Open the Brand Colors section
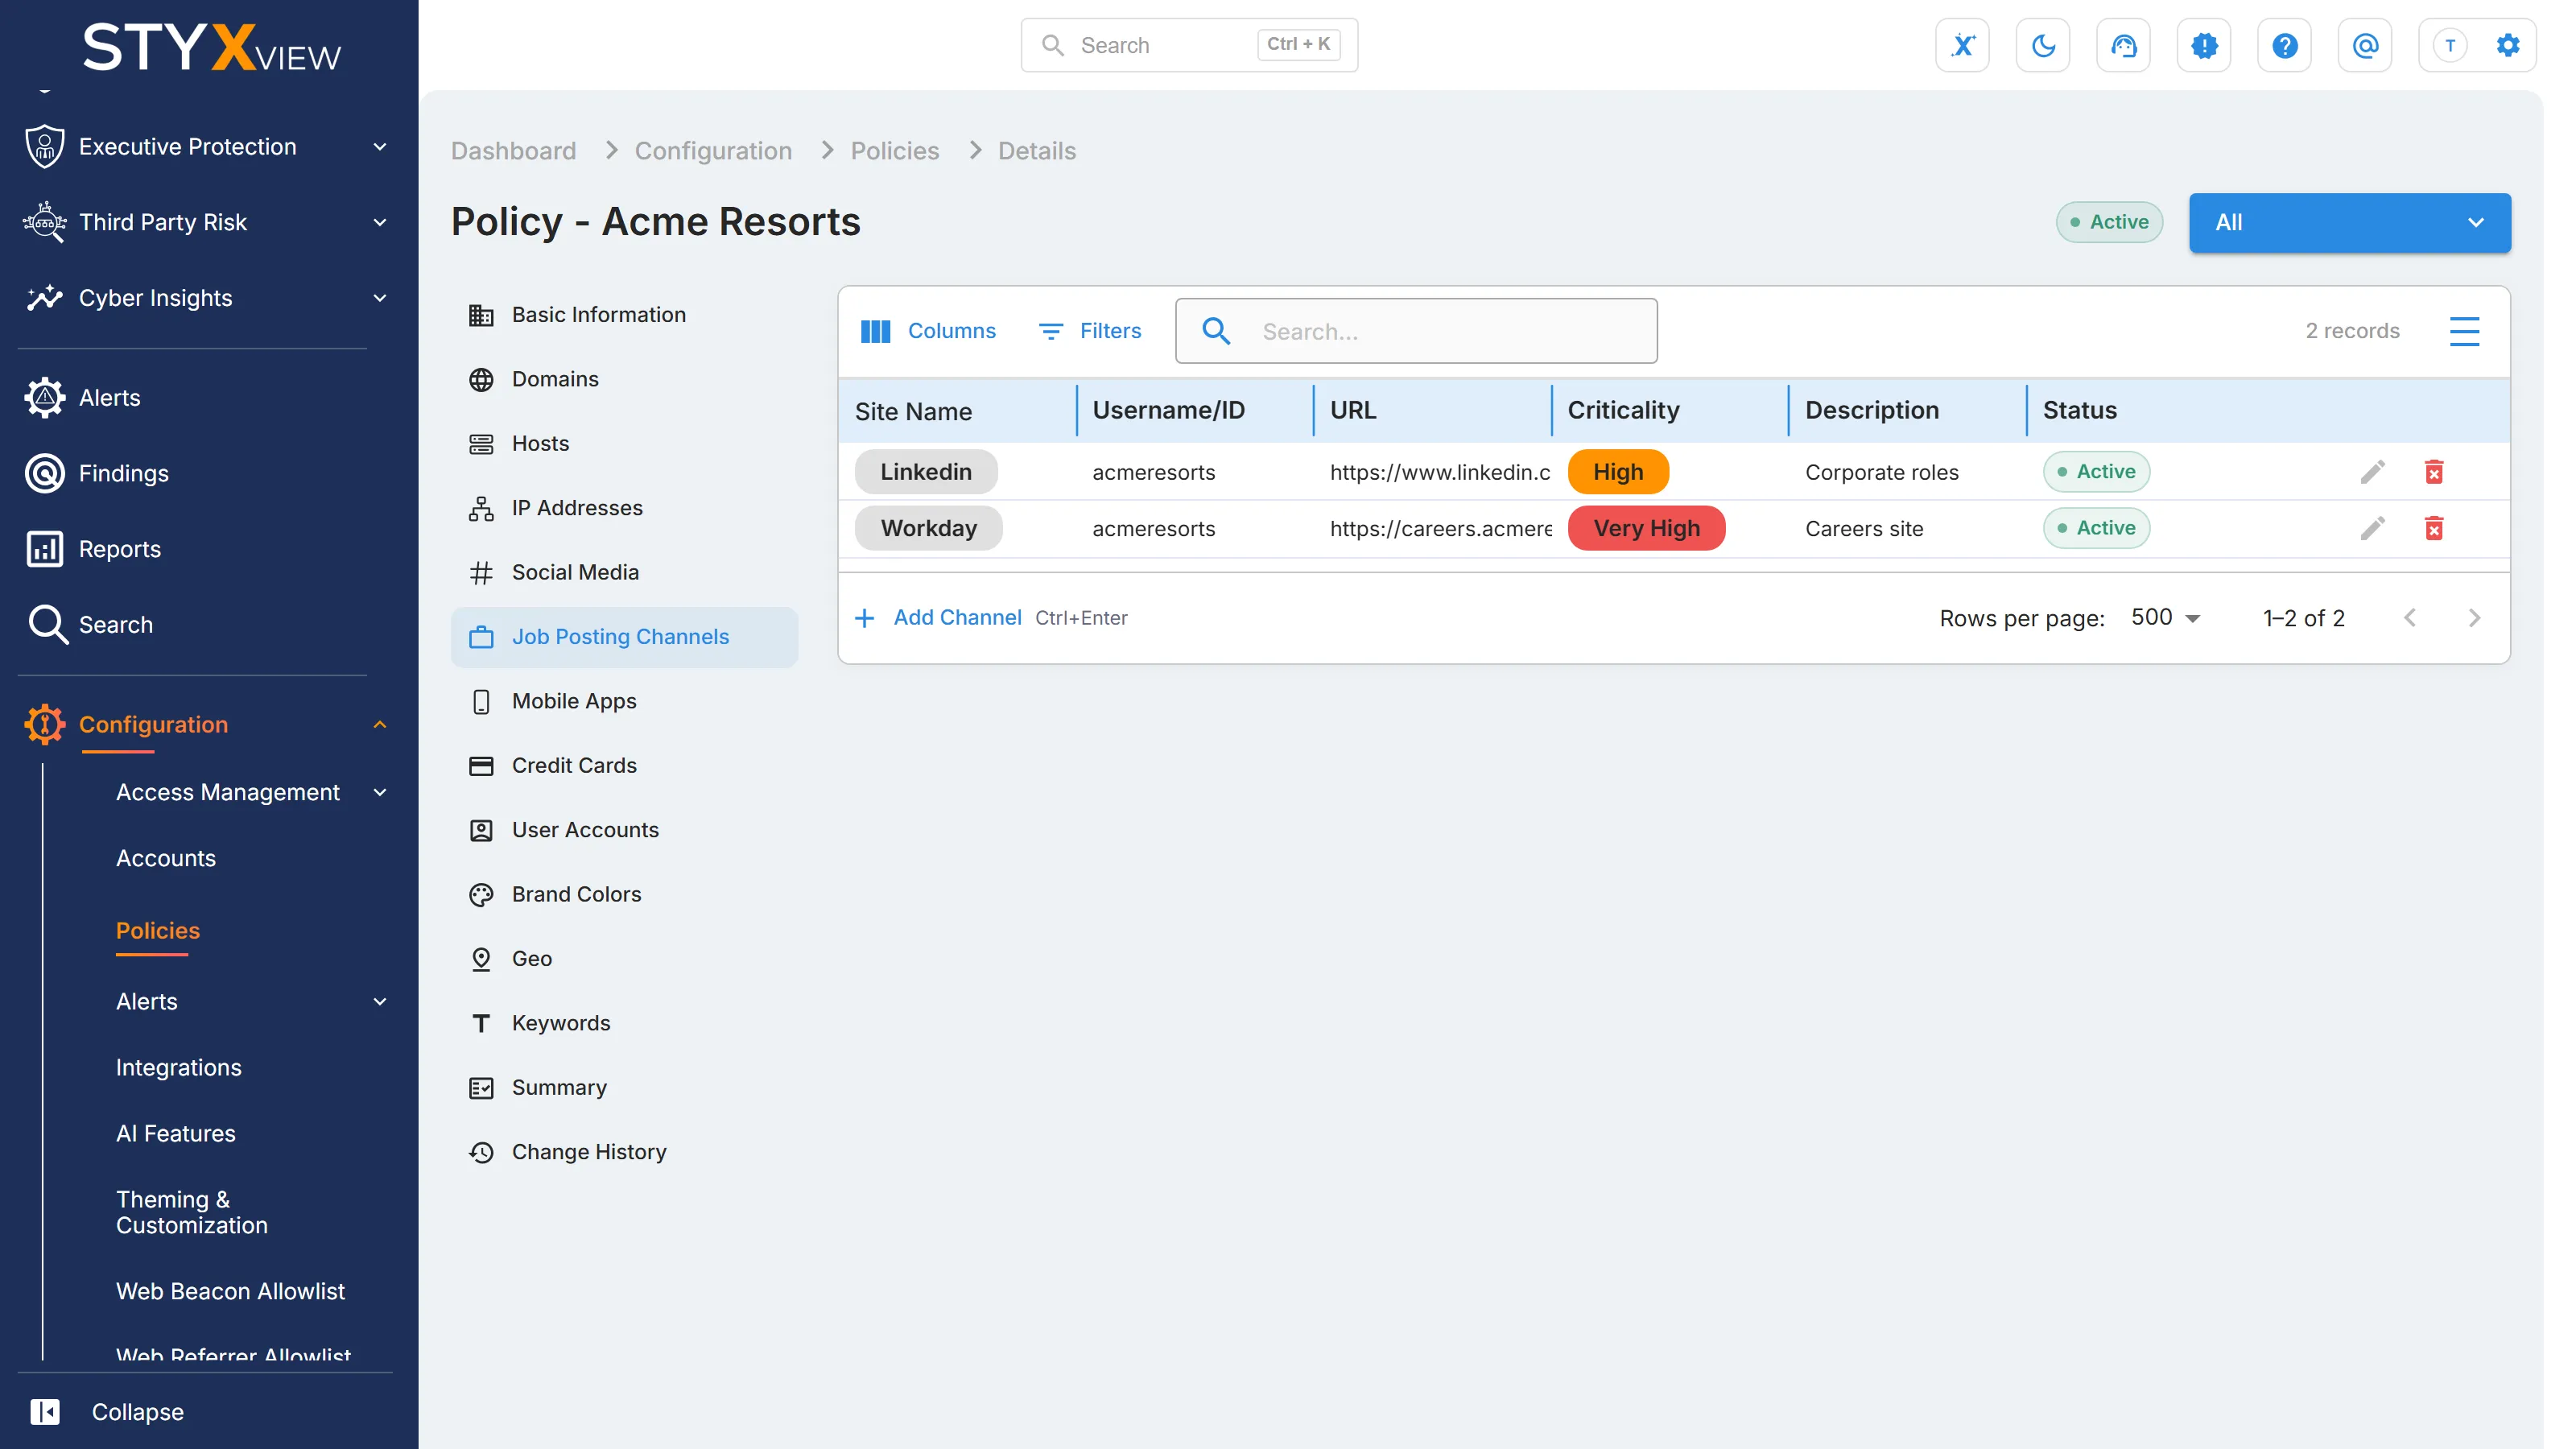 [x=624, y=894]
